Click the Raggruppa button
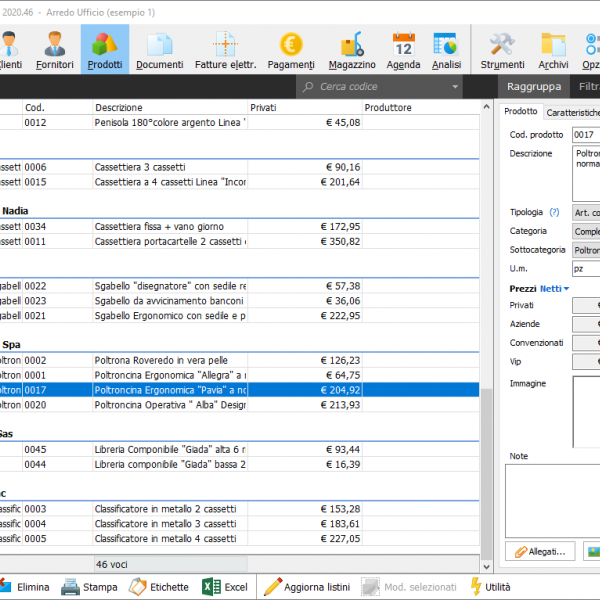 tap(534, 87)
